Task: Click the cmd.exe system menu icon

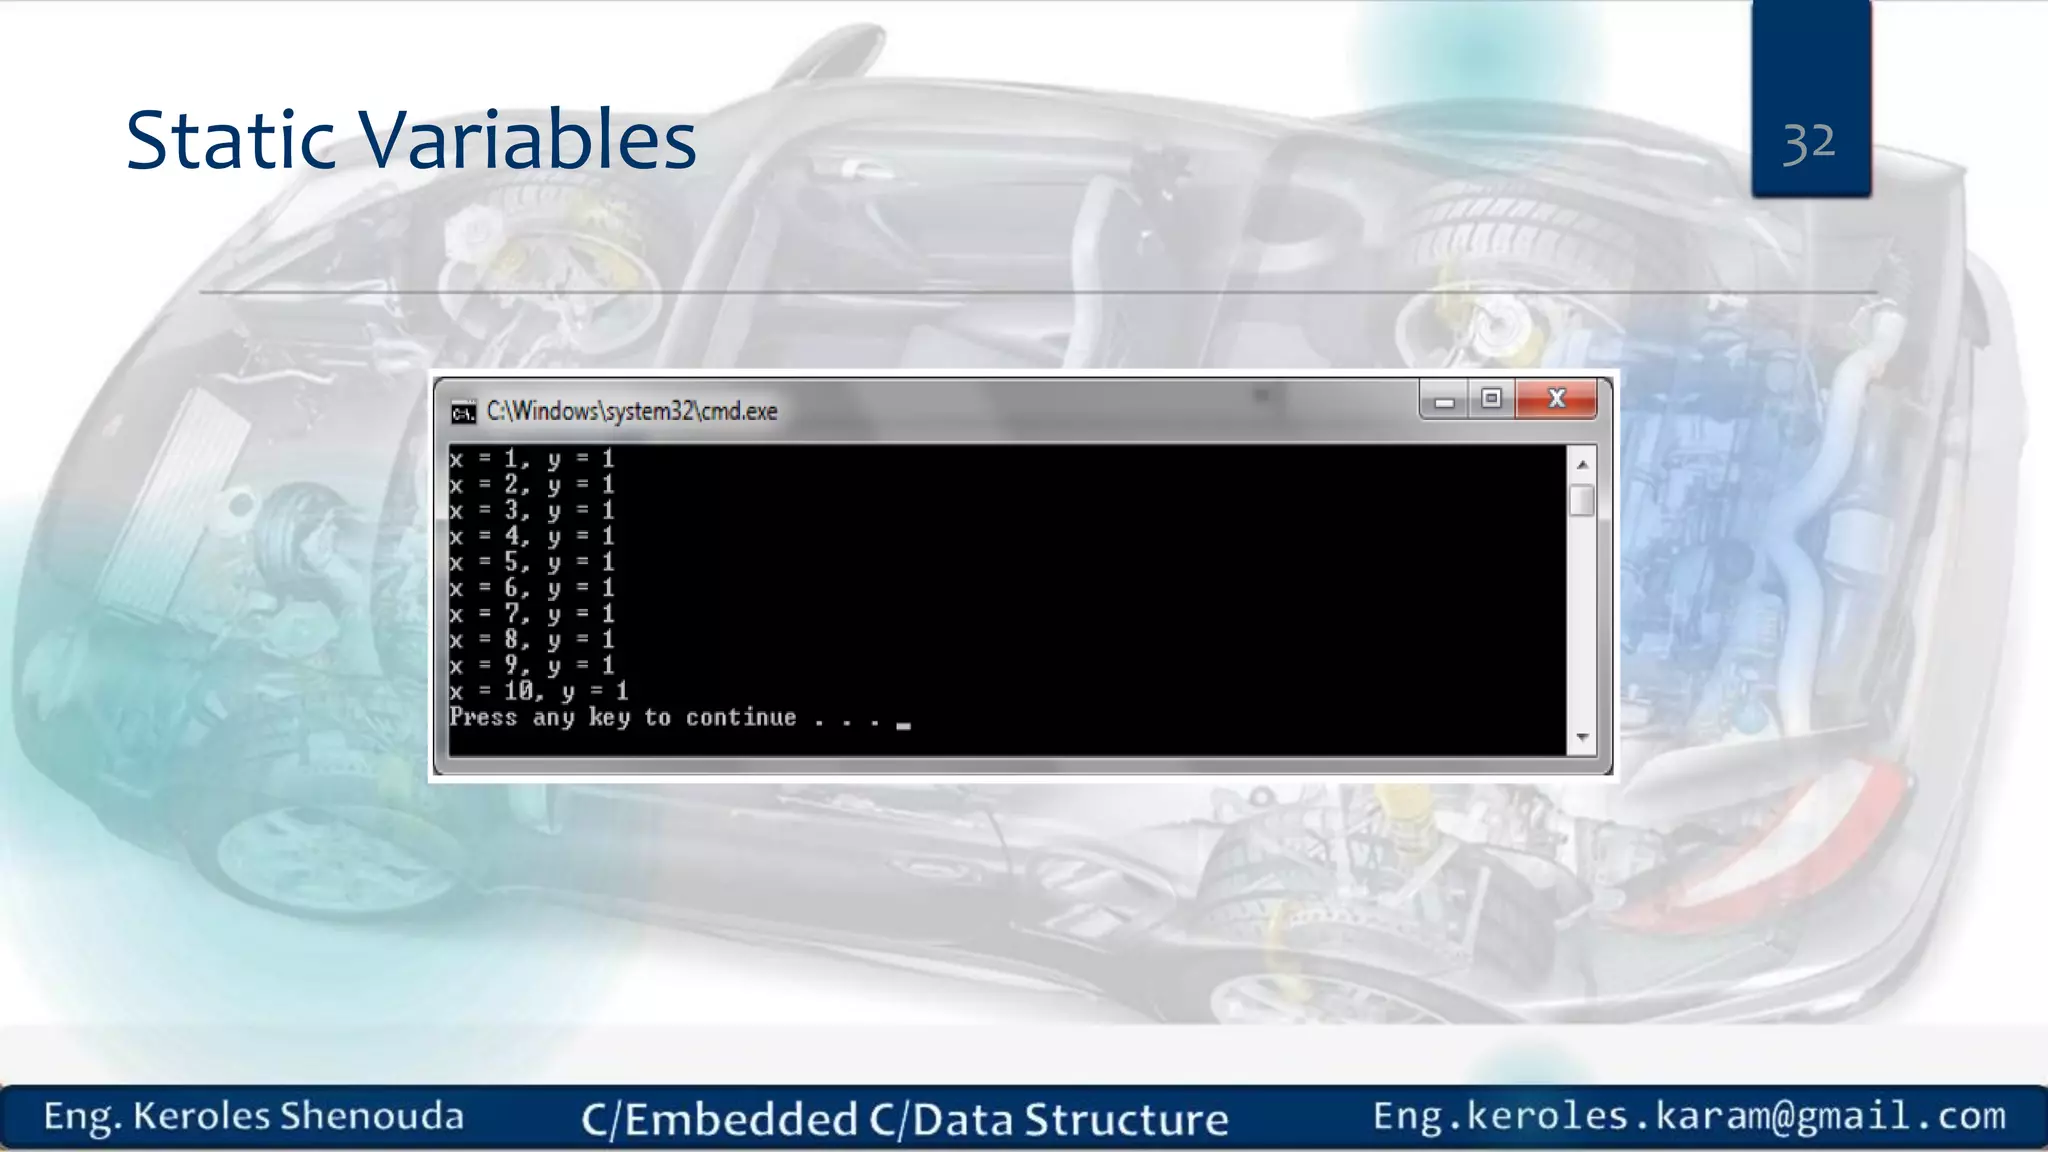Action: click(x=463, y=412)
